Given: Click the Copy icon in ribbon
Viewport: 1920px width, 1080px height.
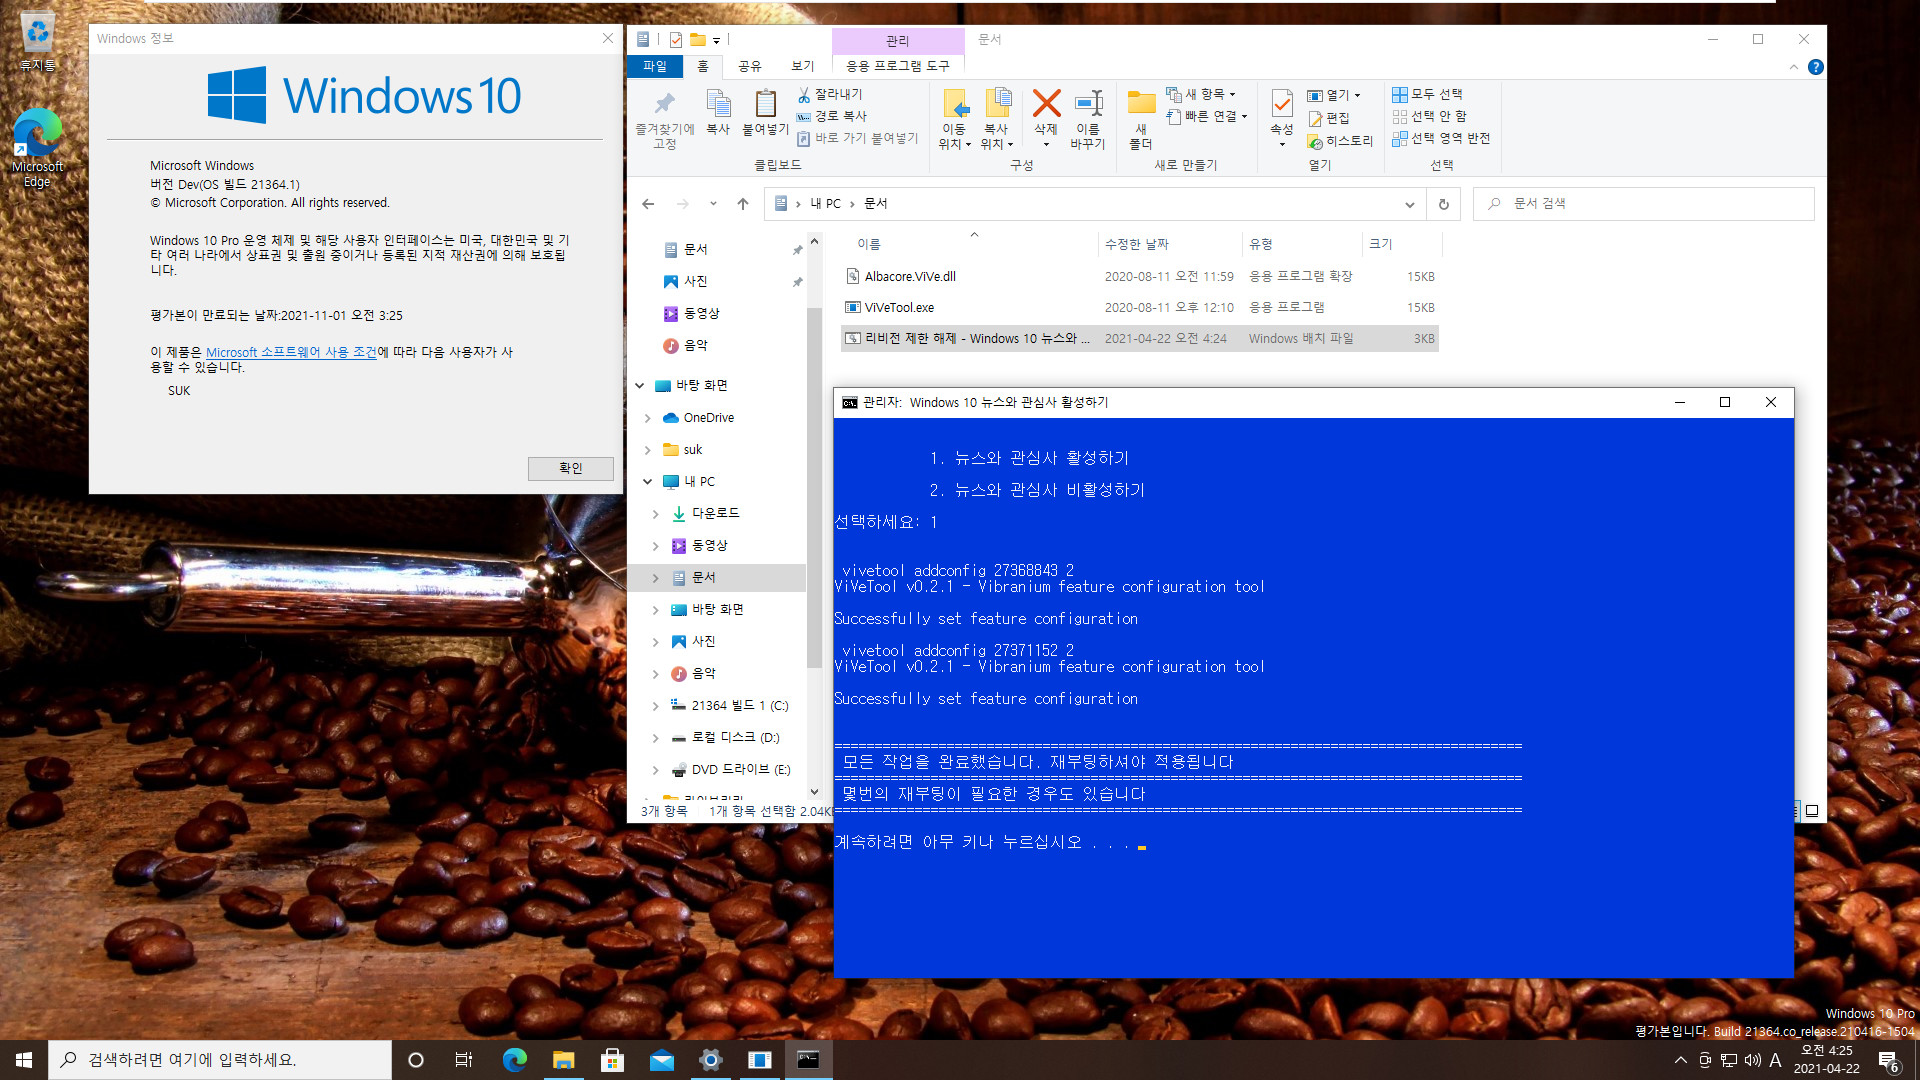Looking at the screenshot, I should (718, 104).
